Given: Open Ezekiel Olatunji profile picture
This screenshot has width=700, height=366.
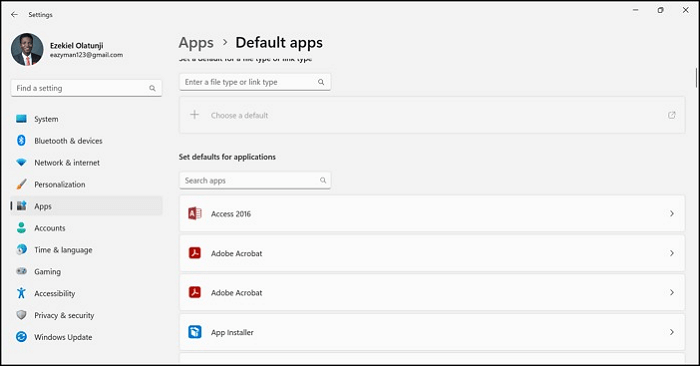Looking at the screenshot, I should click(x=27, y=49).
